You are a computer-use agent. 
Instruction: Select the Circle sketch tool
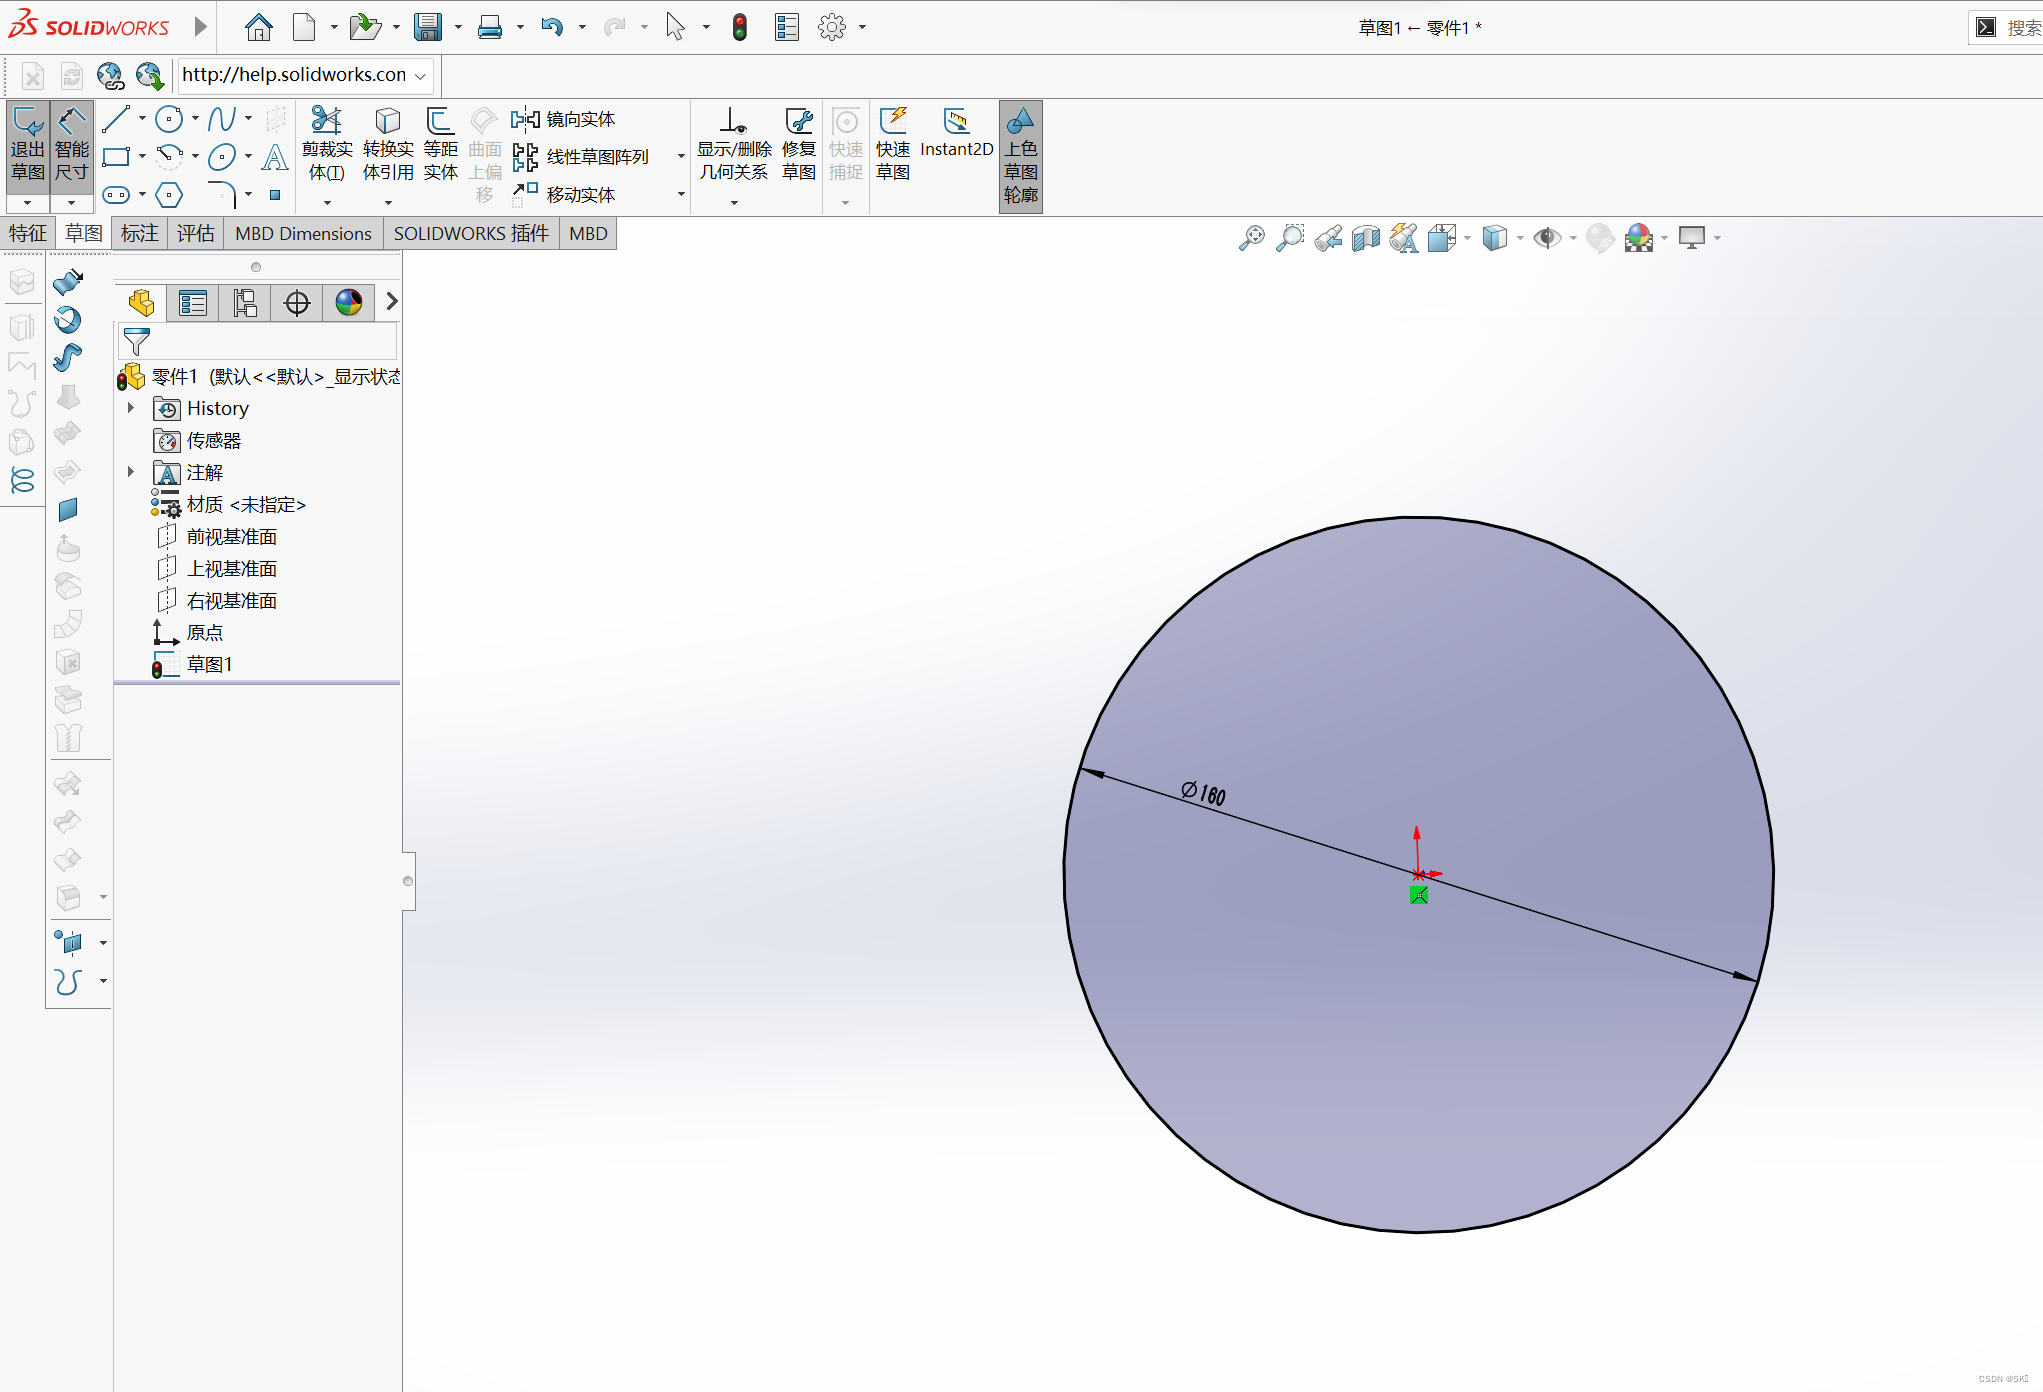click(x=169, y=120)
